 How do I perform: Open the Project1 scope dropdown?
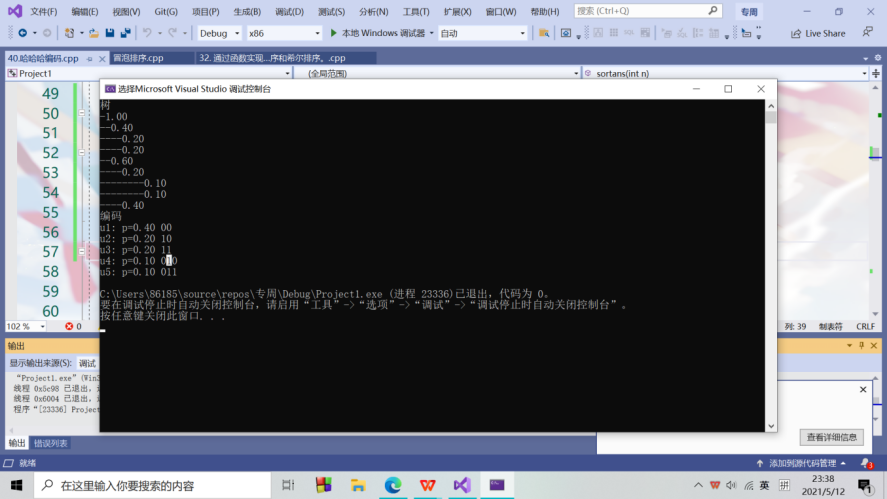pos(149,74)
